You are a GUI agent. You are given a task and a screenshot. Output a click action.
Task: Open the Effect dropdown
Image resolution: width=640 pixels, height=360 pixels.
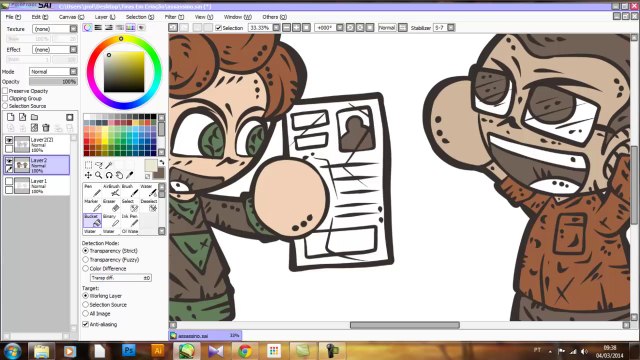coord(73,49)
